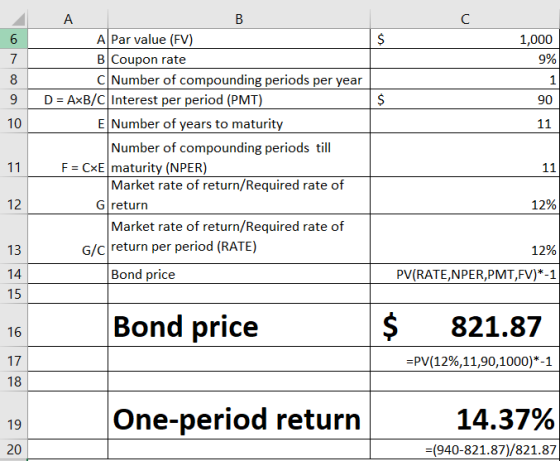The height and width of the screenshot is (461, 560).
Task: Select row 7 header
Action: pyautogui.click(x=14, y=59)
